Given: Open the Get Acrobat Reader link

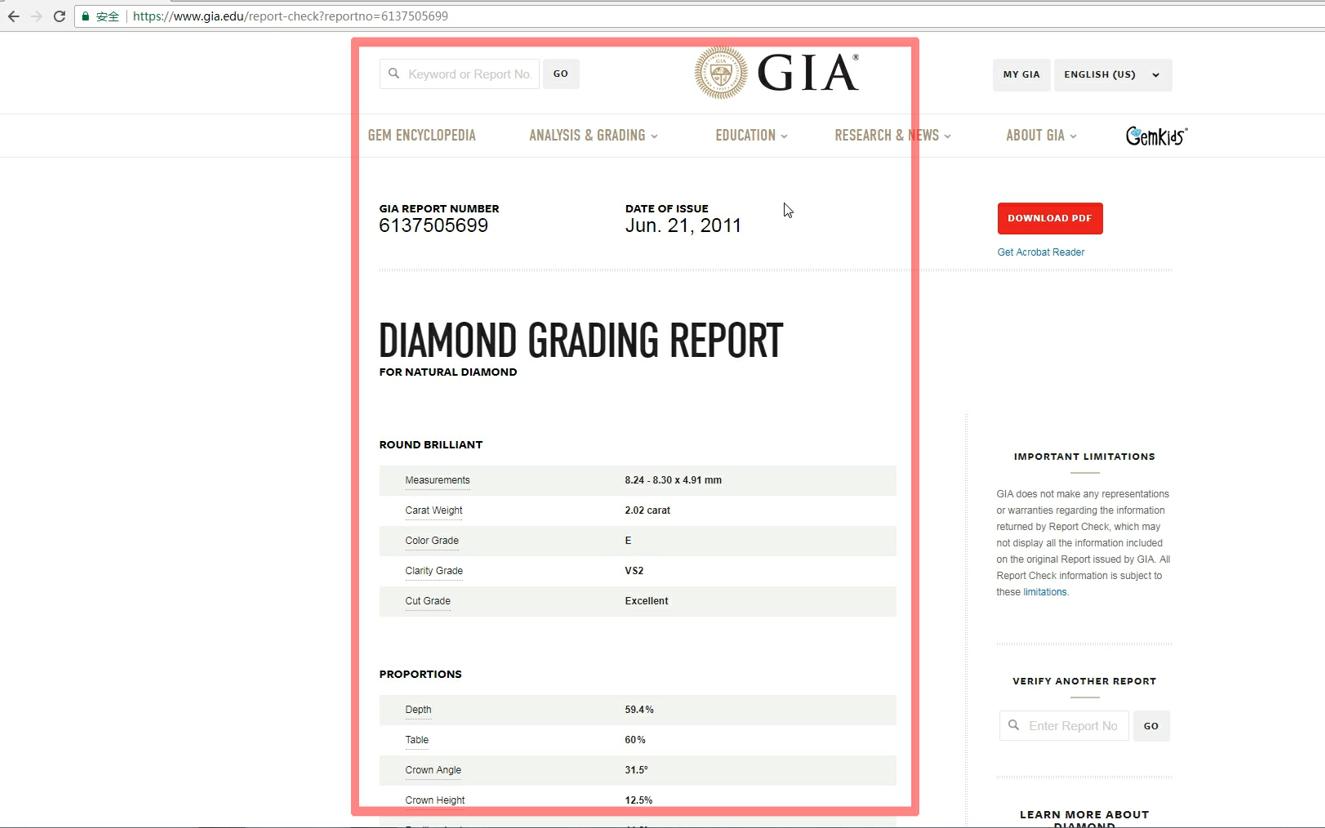Looking at the screenshot, I should pos(1040,252).
